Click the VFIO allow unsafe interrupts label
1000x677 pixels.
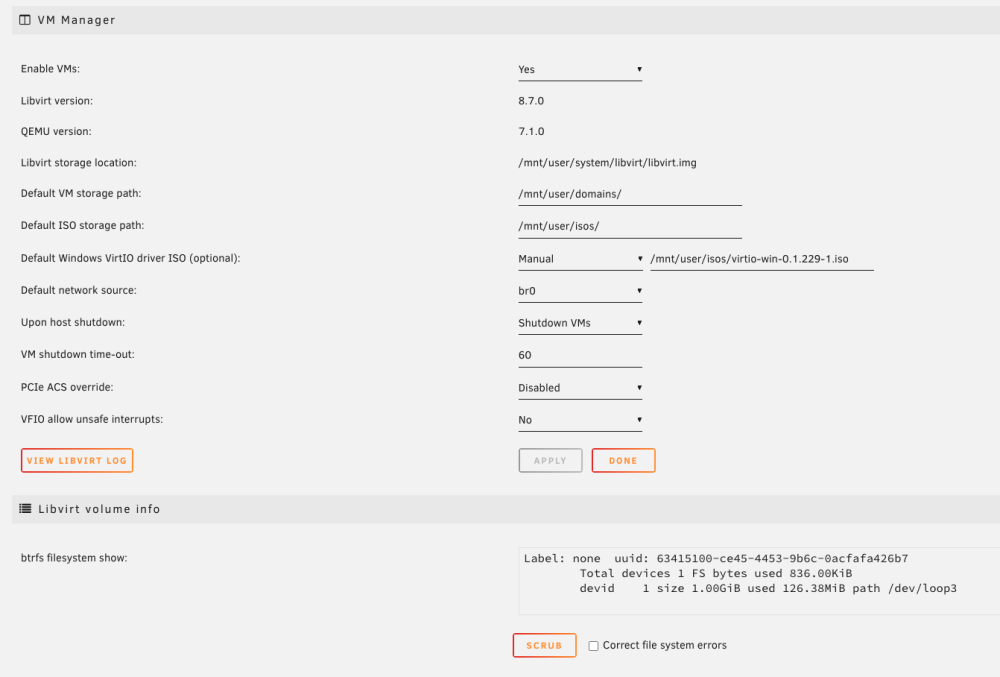[x=92, y=419]
